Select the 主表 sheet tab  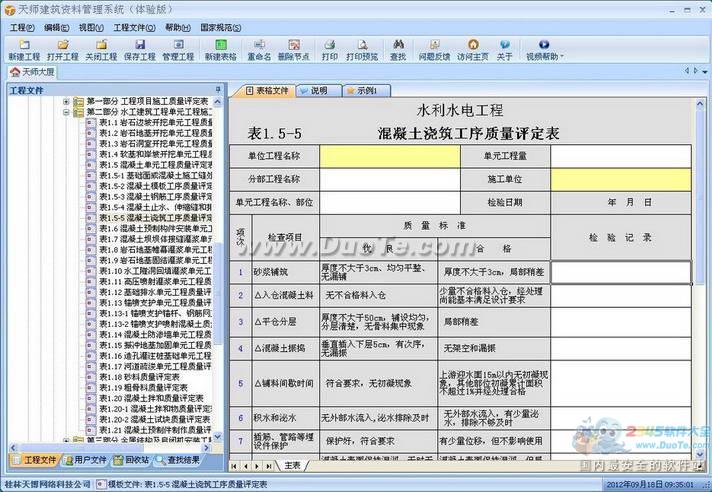click(x=292, y=466)
